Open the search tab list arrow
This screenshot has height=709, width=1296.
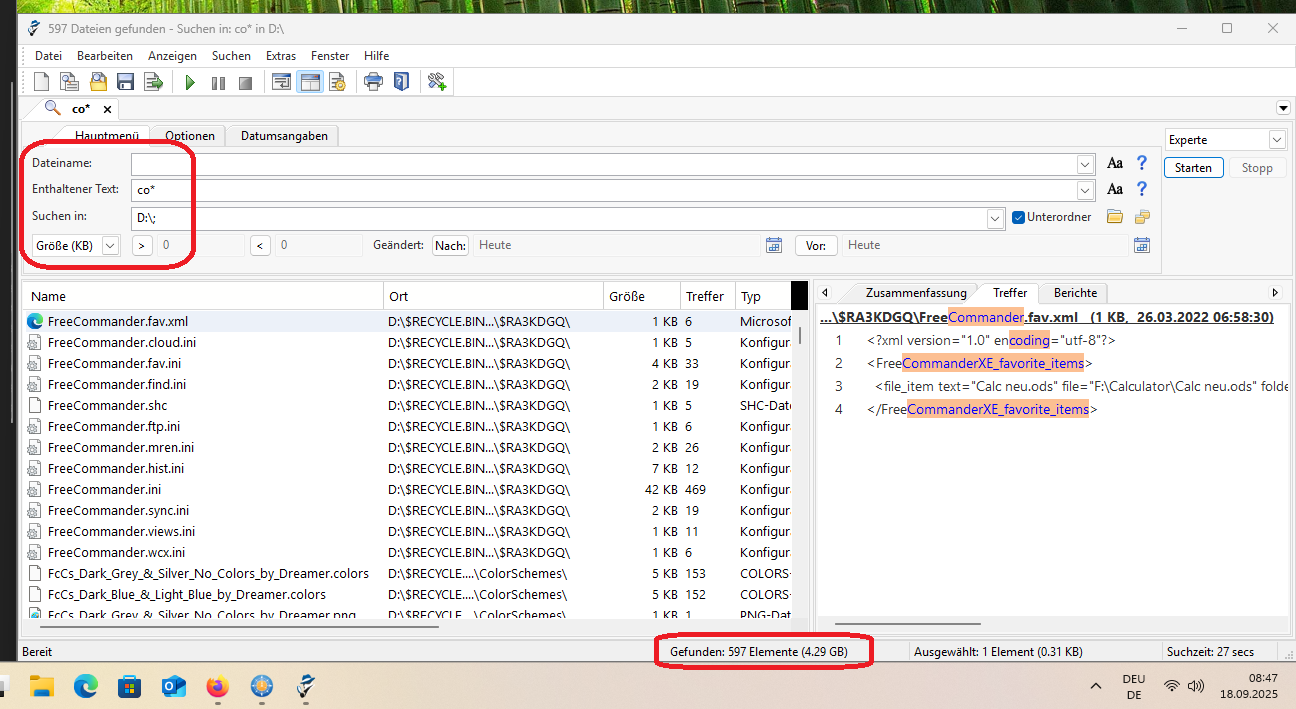tap(1283, 108)
